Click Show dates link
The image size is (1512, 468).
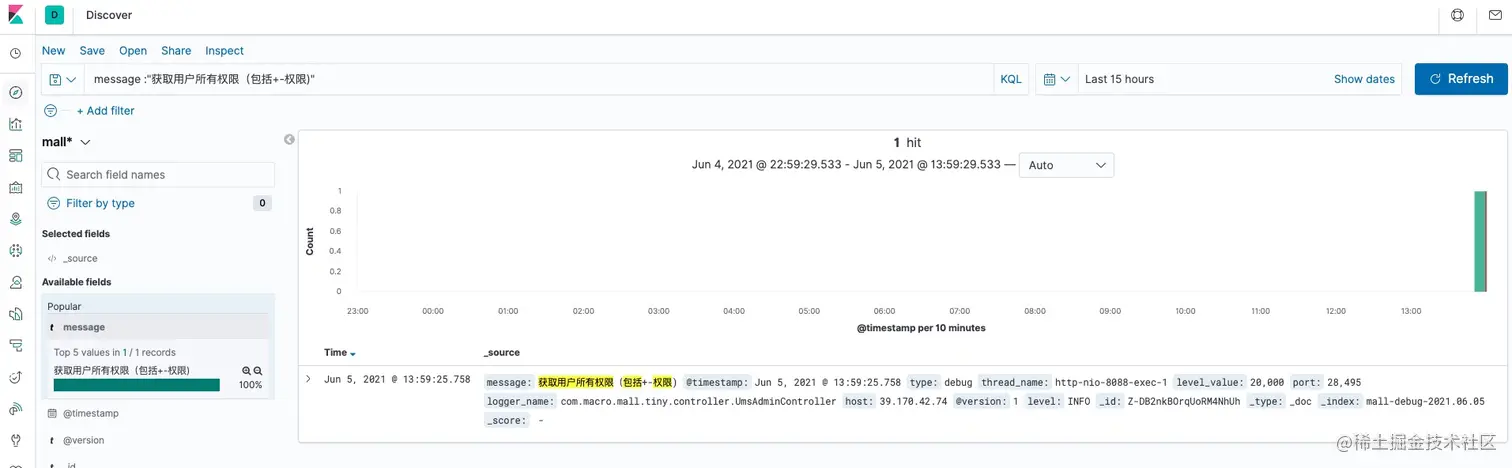1364,79
